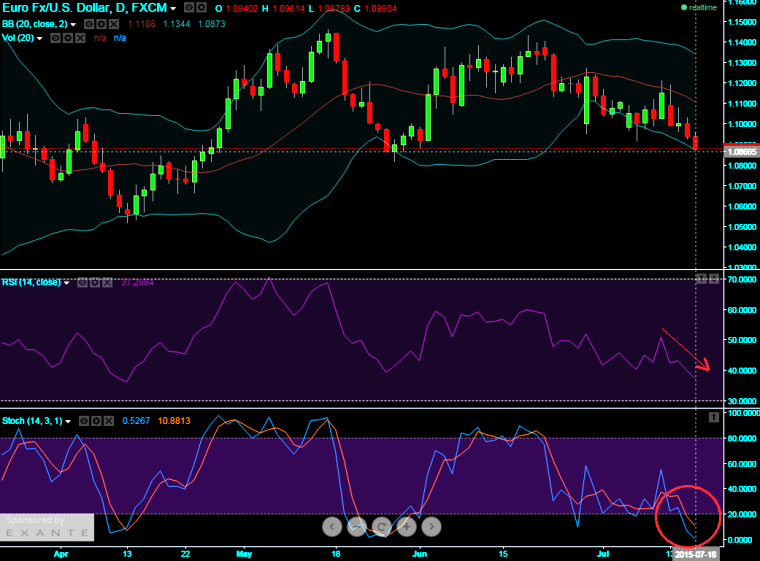Remove RSI indicator with X icon
The image size is (760, 561).
click(107, 282)
